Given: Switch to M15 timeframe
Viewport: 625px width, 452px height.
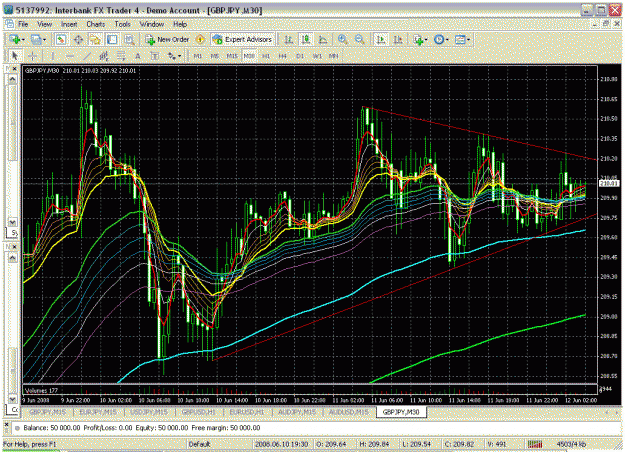Looking at the screenshot, I should pyautogui.click(x=232, y=56).
